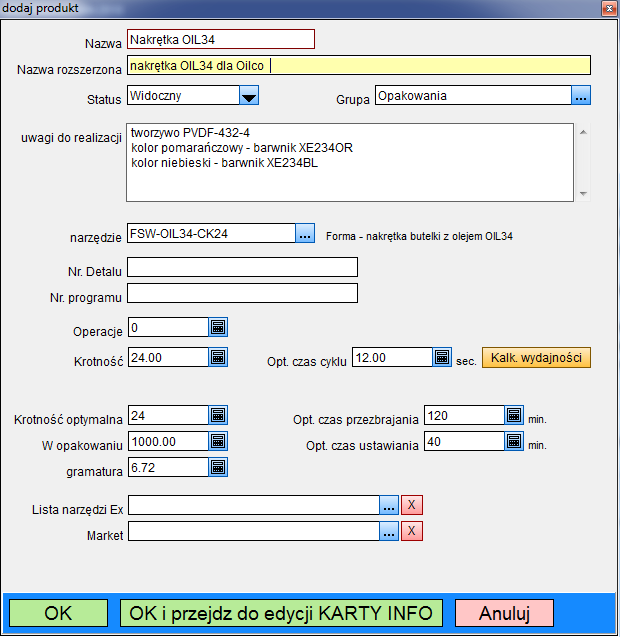Click the Grupa Opakowania field
This screenshot has height=637, width=620.
(473, 95)
